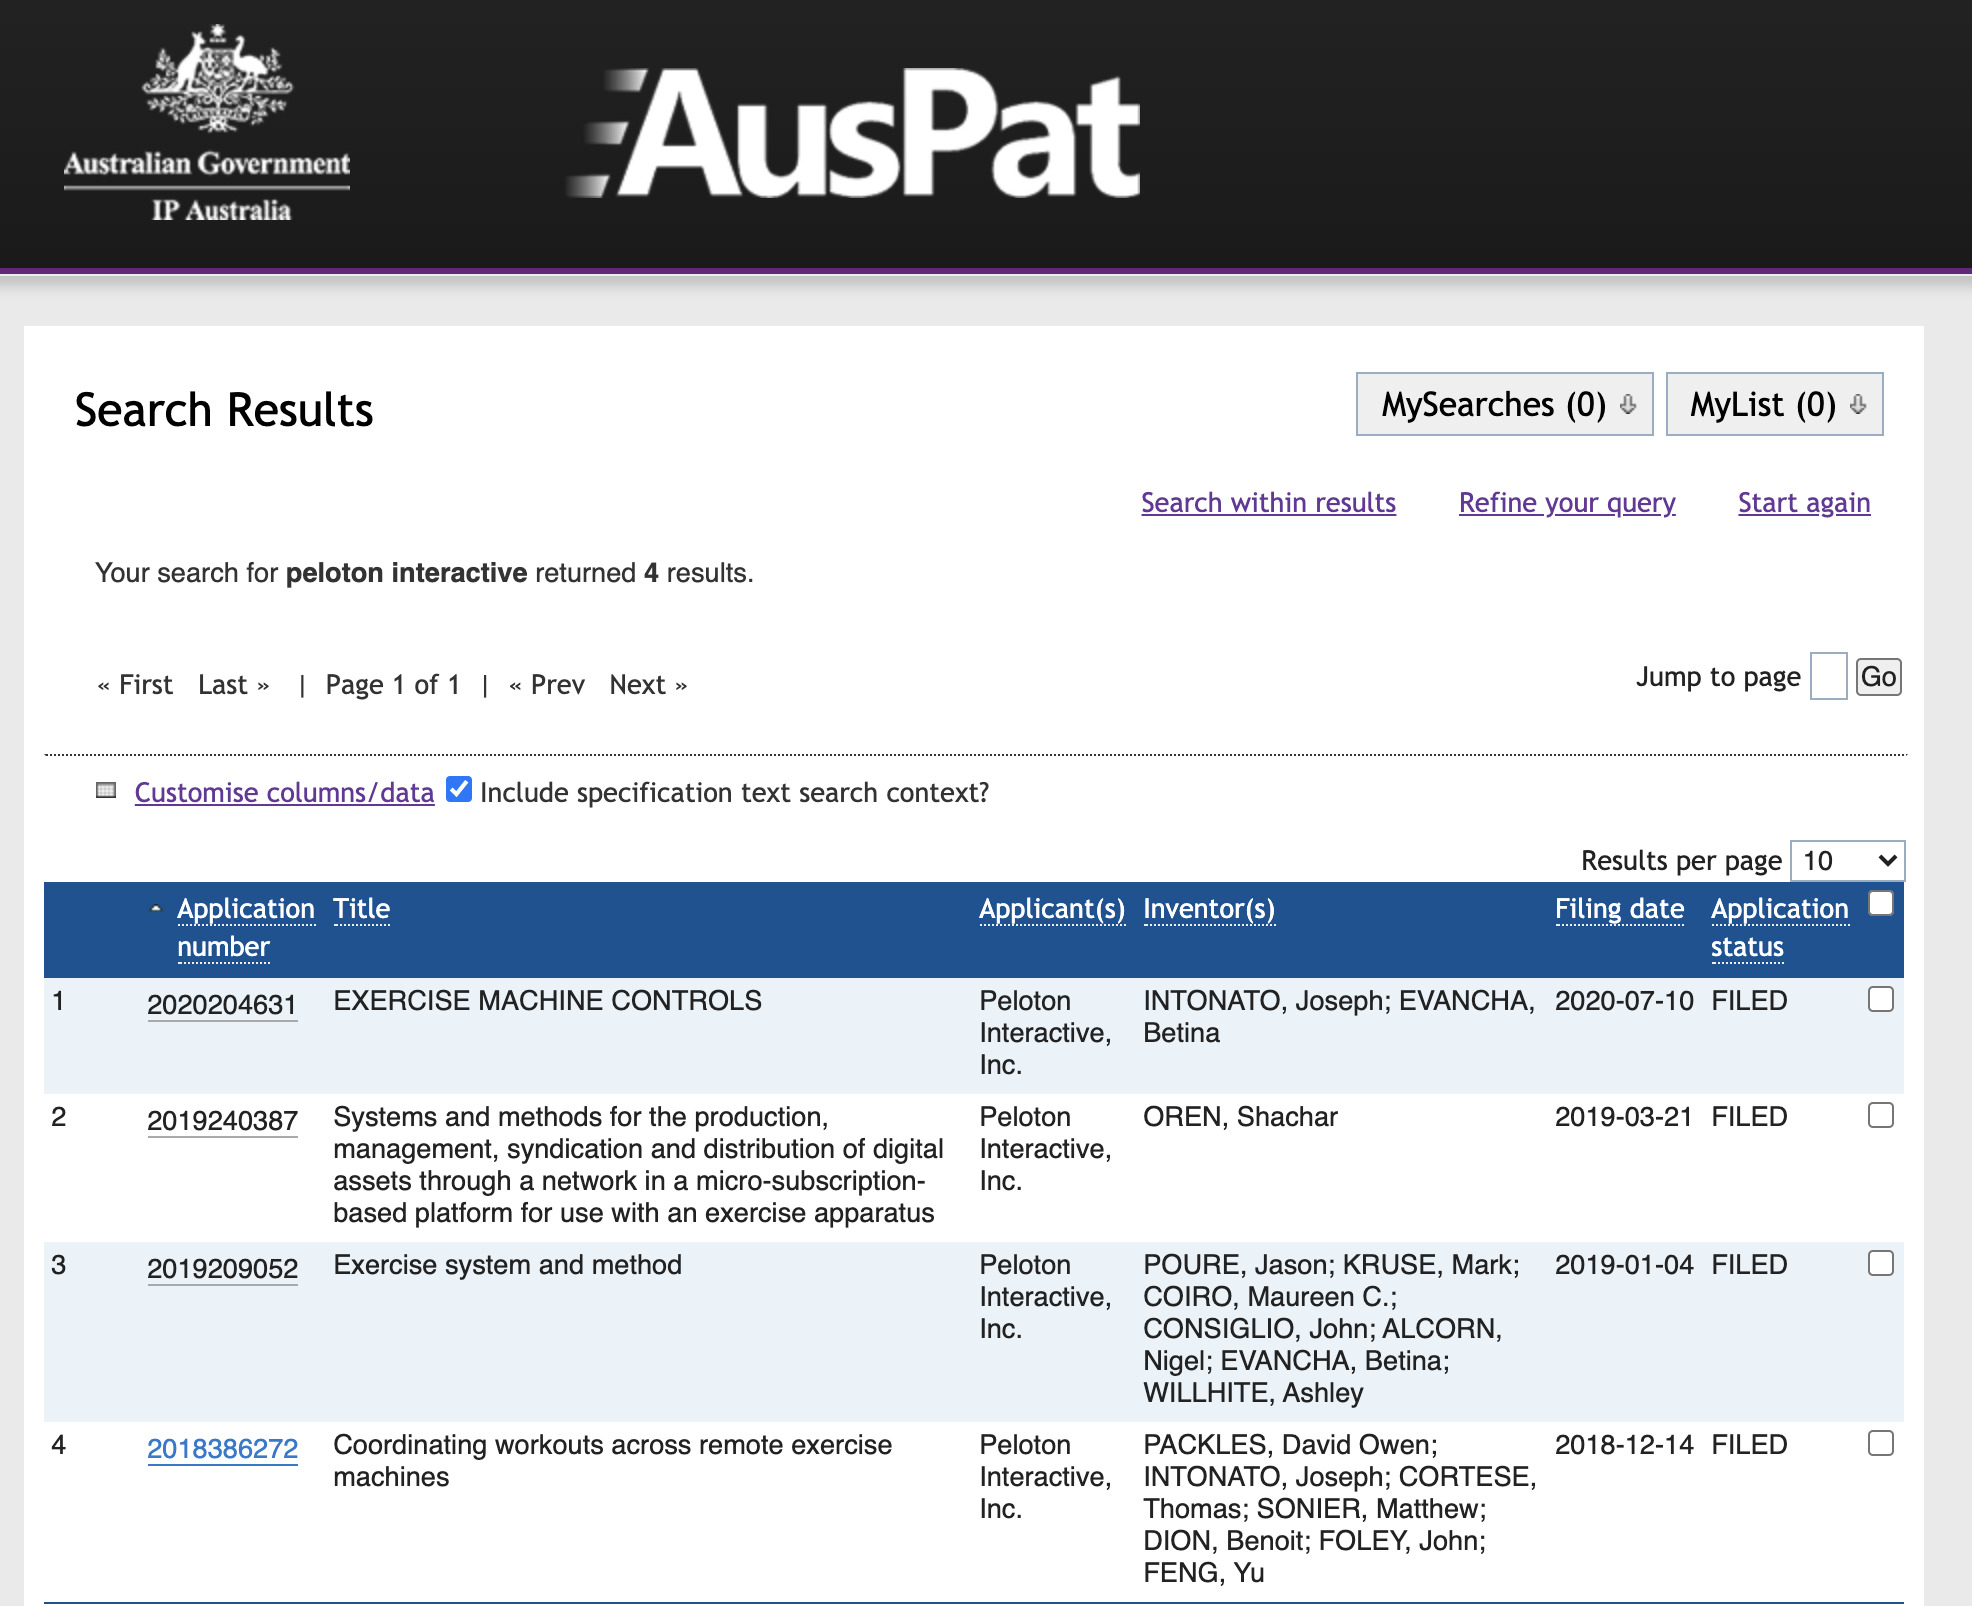This screenshot has height=1606, width=1972.
Task: Untick the Include specification text search context checkbox
Action: (x=459, y=790)
